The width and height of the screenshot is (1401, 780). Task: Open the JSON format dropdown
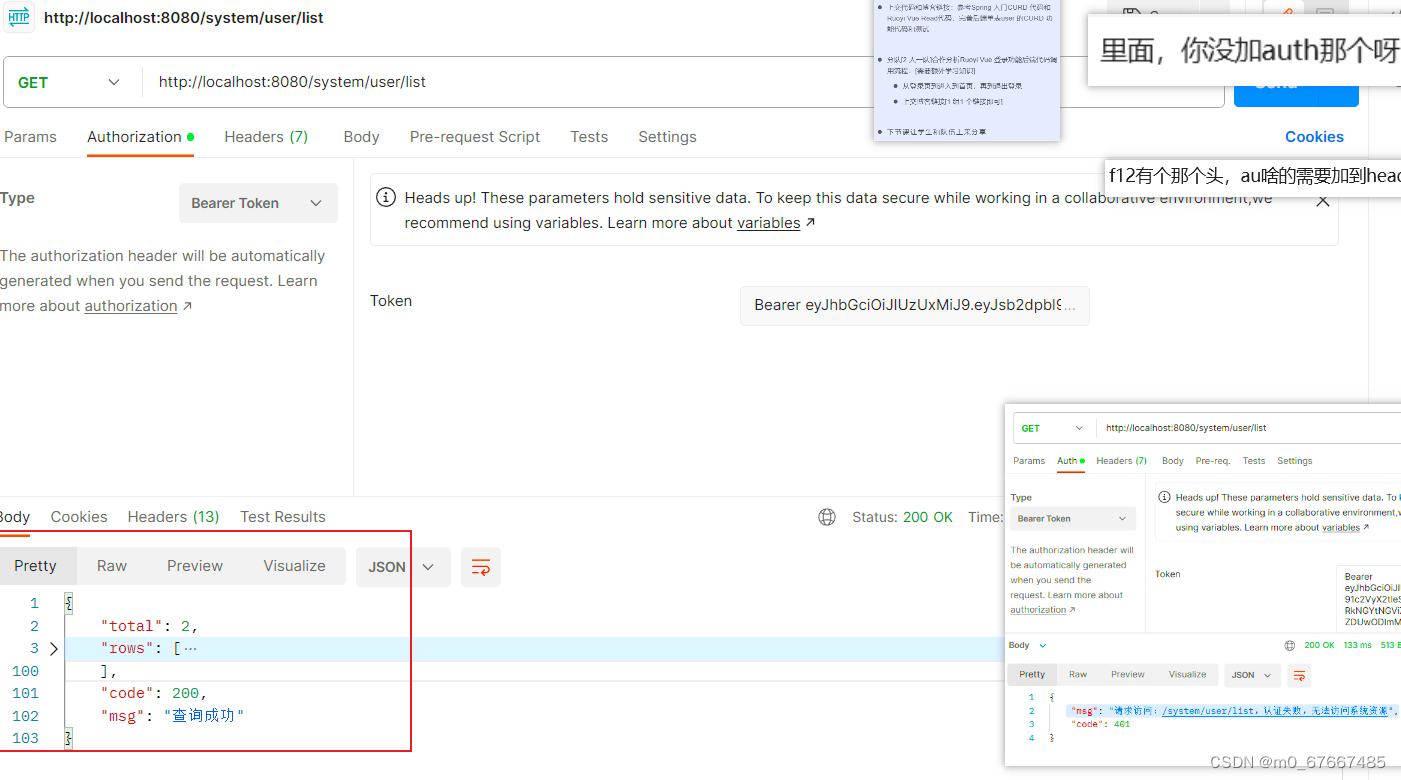coord(430,567)
